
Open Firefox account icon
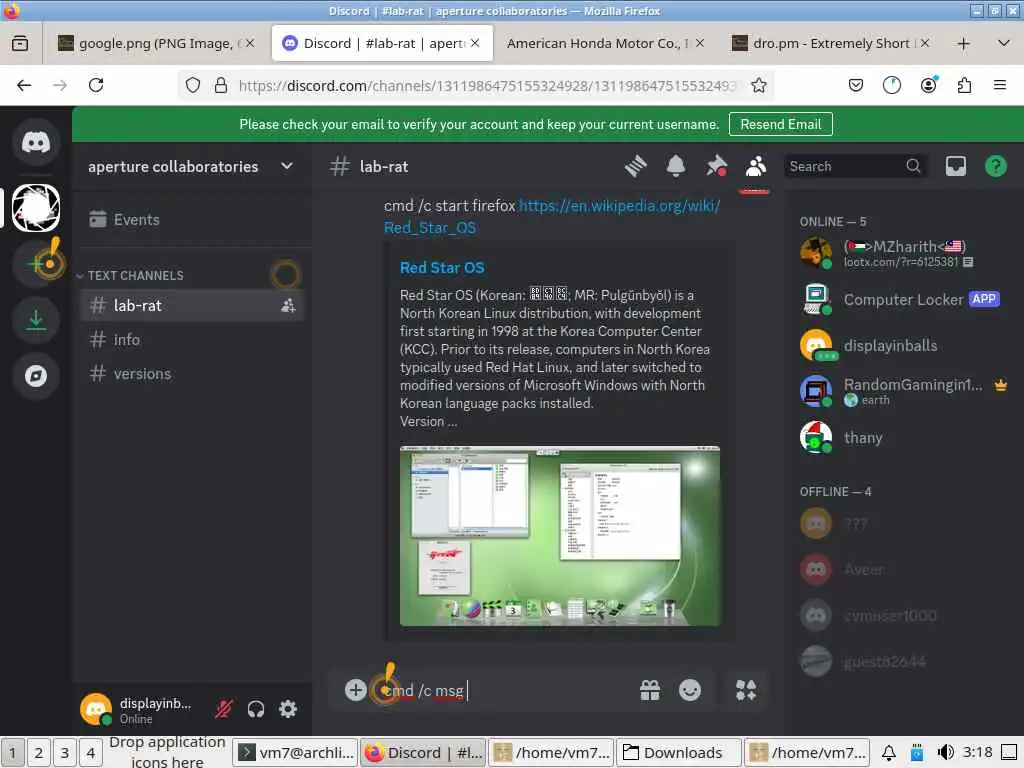point(928,86)
